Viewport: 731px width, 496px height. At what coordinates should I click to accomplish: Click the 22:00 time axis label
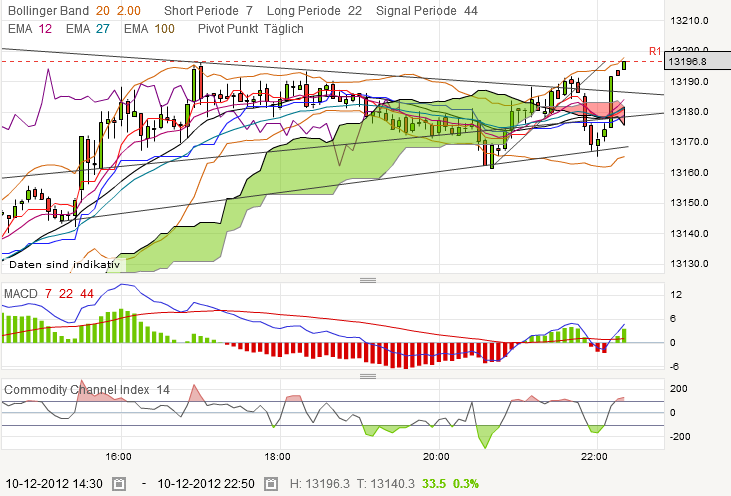point(594,457)
